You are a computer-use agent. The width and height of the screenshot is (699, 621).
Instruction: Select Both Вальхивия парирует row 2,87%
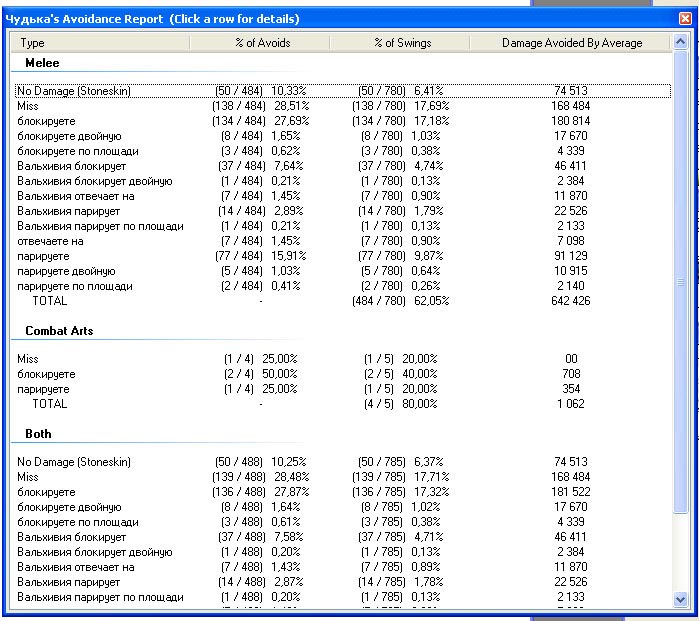click(342, 582)
